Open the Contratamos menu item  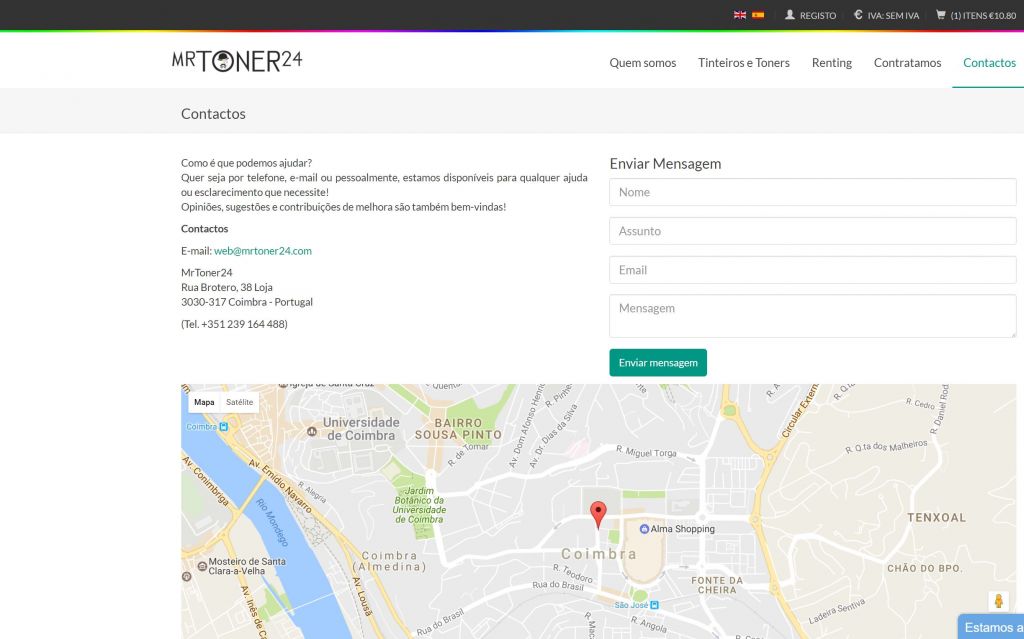[907, 63]
